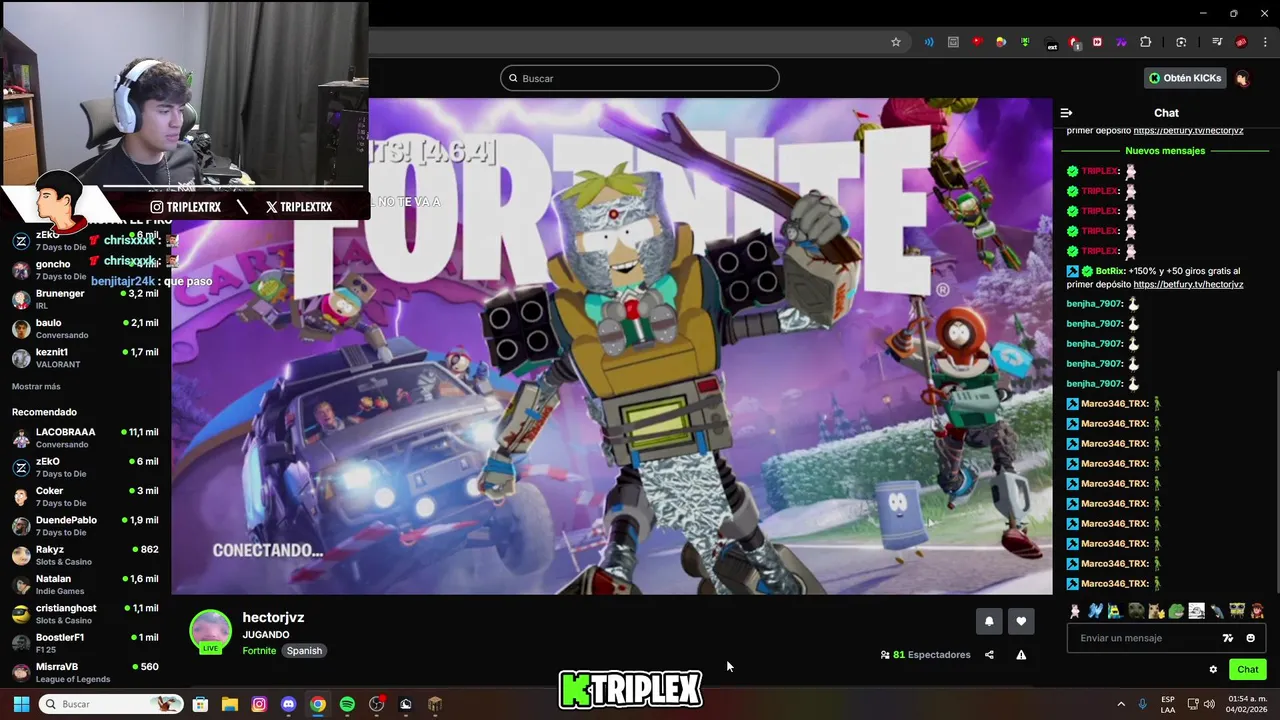1280x720 pixels.
Task: Collapse the chat panel arrow icon
Action: pyautogui.click(x=1066, y=113)
